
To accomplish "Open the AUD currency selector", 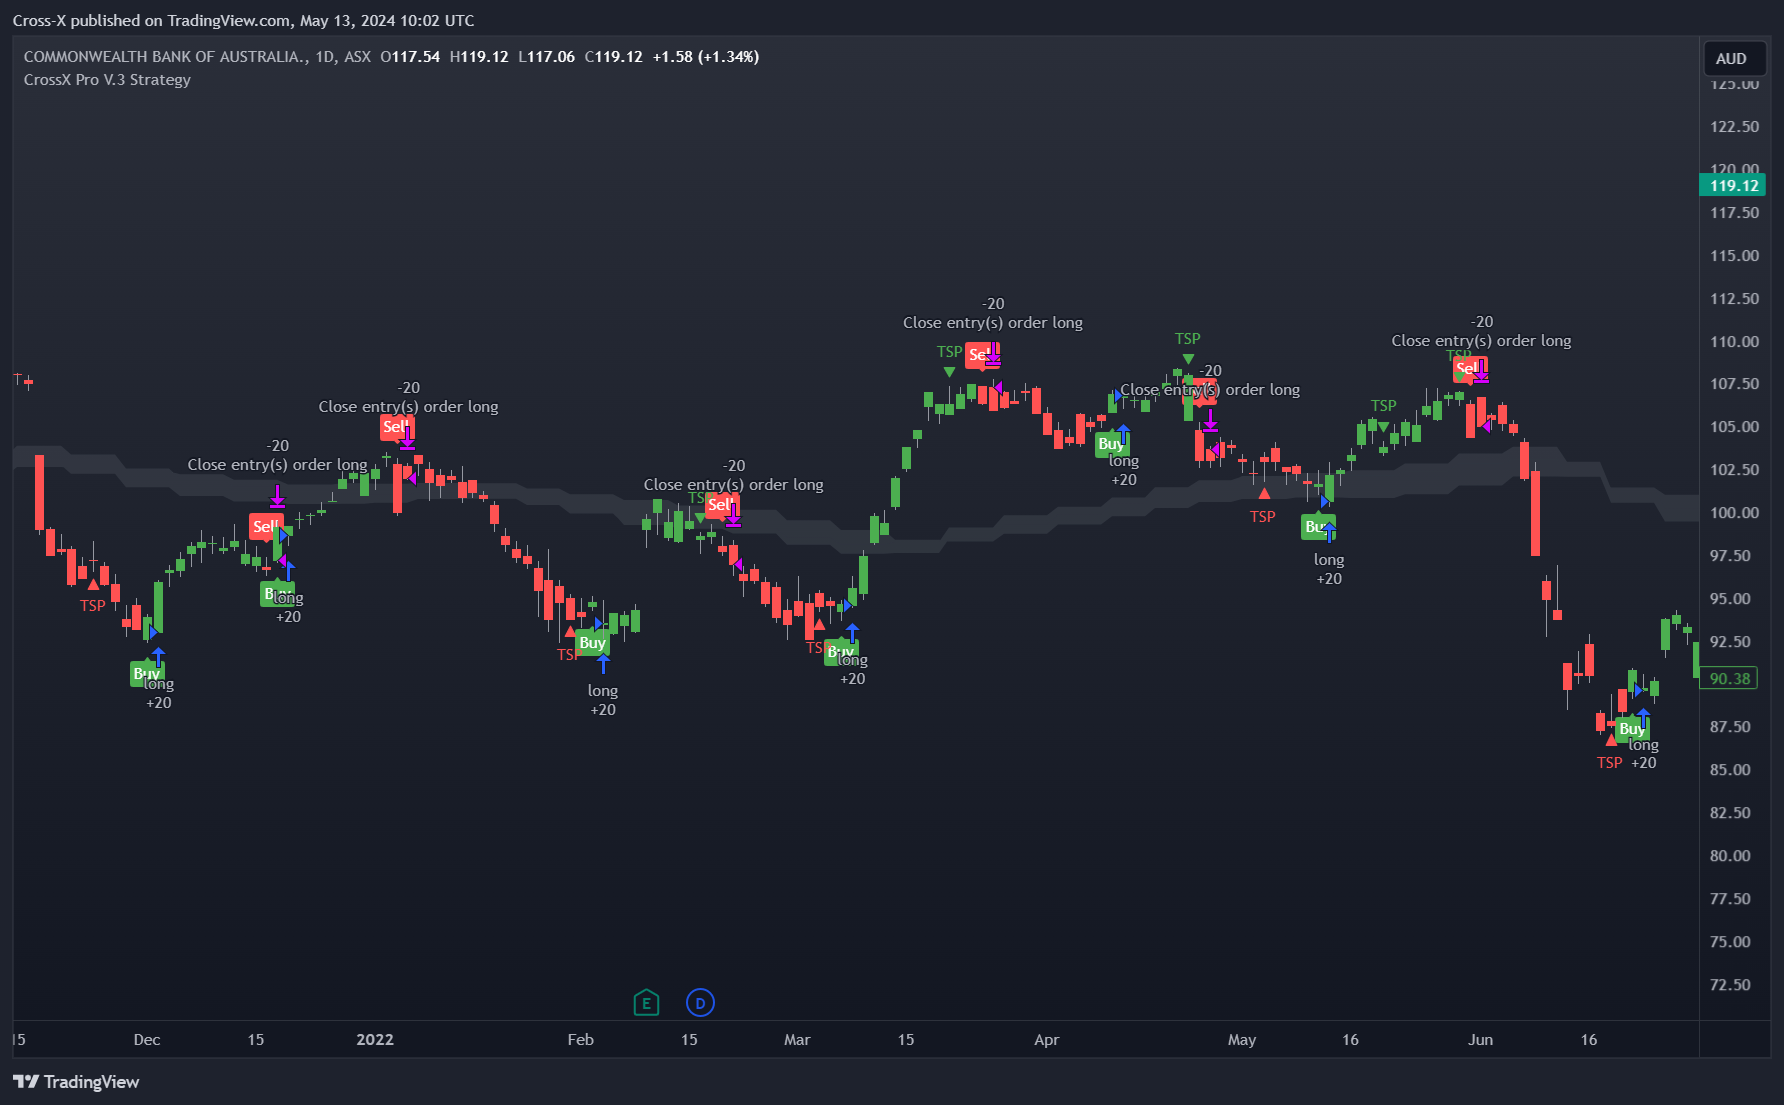I will (x=1731, y=59).
